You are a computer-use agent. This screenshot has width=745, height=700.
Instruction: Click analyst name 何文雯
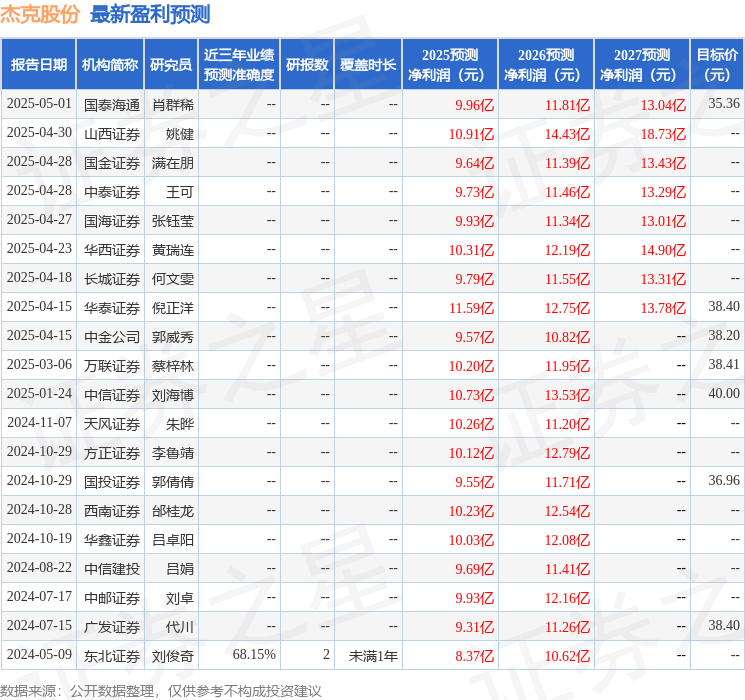tap(173, 279)
